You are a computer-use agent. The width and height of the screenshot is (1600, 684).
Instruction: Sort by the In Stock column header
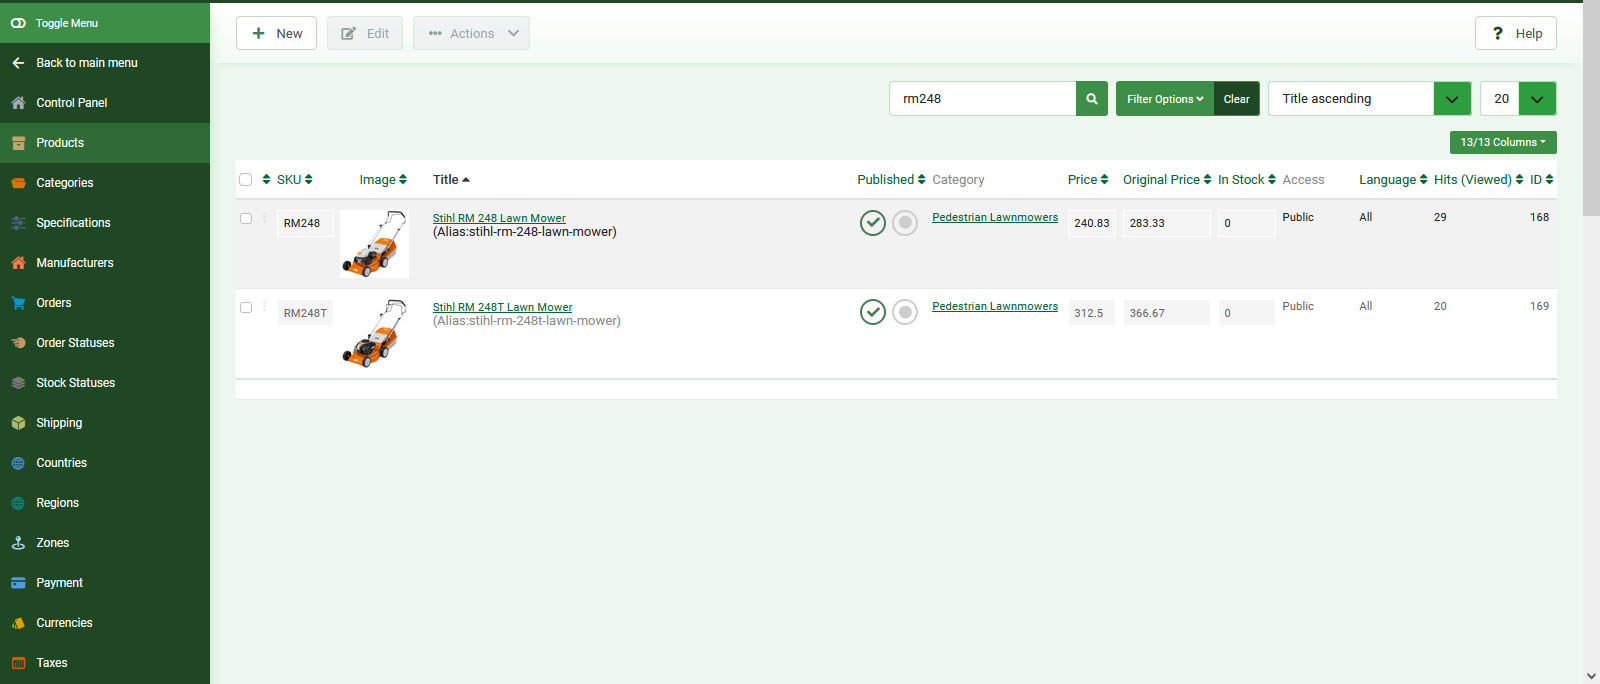[x=1246, y=180]
